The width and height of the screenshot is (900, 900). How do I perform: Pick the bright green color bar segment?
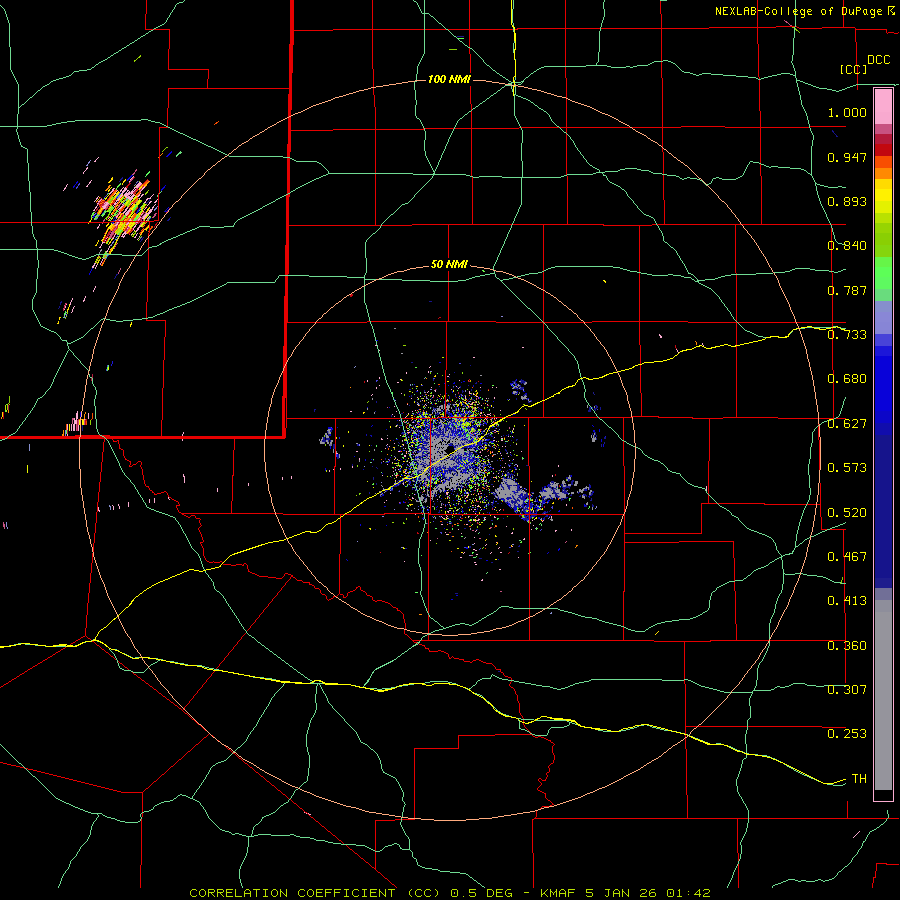point(883,273)
